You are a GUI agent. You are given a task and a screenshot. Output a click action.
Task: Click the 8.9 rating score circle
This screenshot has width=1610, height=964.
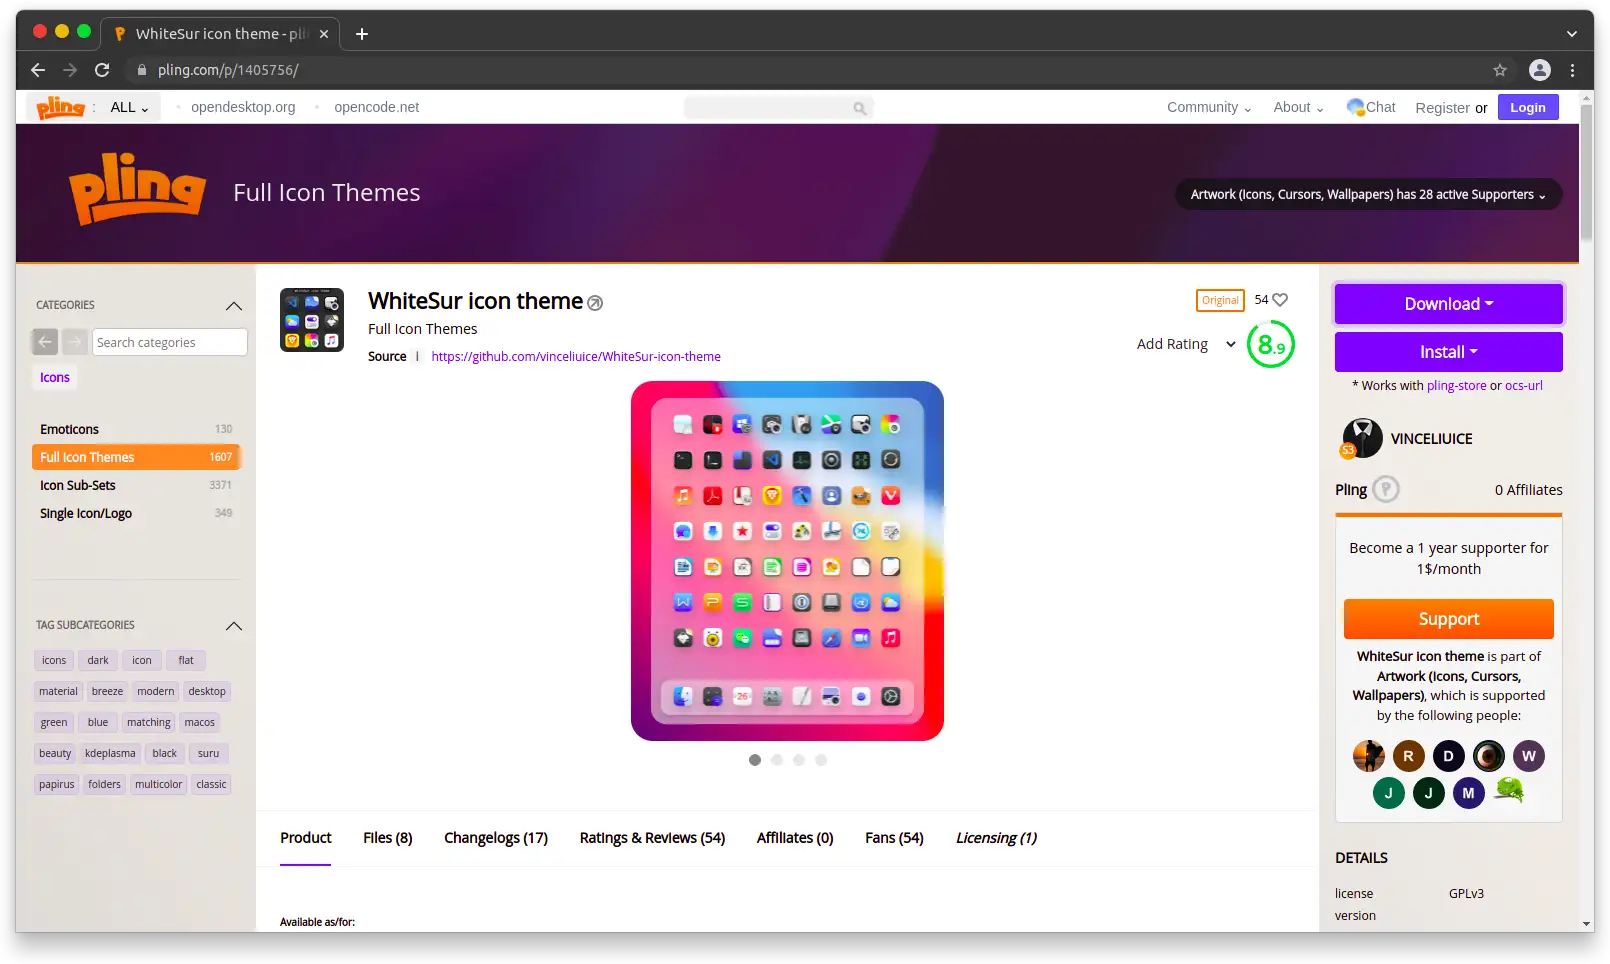(1271, 344)
